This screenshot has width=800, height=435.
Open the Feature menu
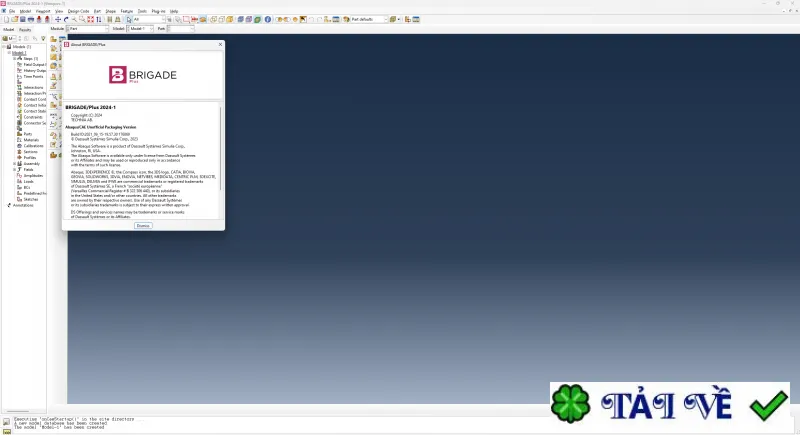click(x=127, y=11)
